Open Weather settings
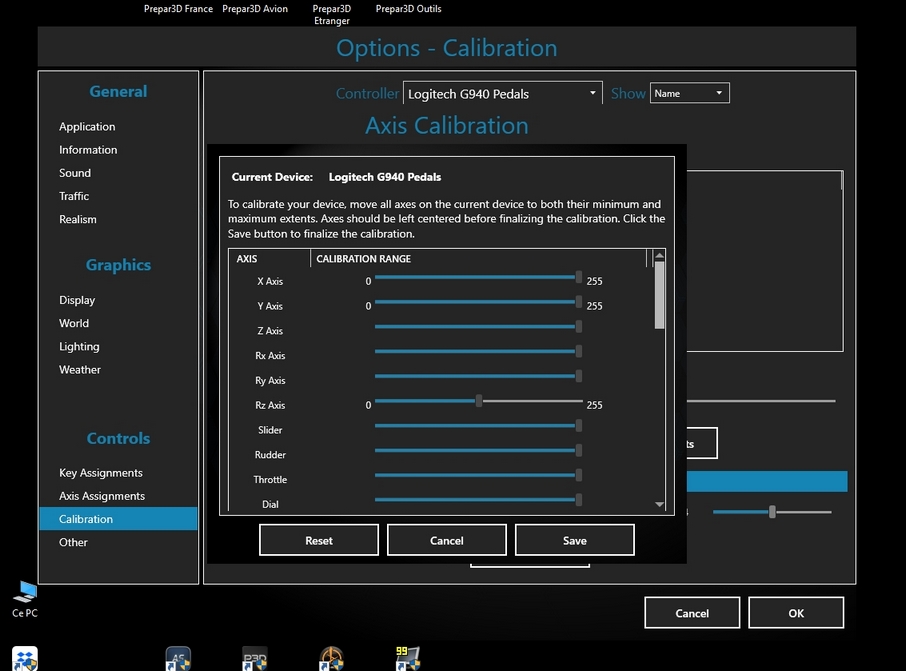This screenshot has width=906, height=671. tap(80, 369)
